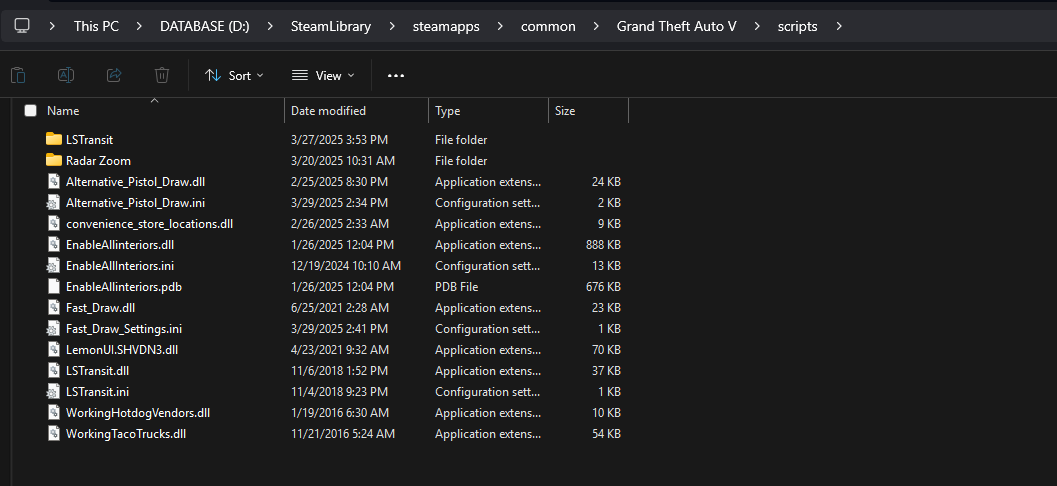Click the LSTransit.dll file icon
This screenshot has height=486, width=1057.
pos(54,371)
